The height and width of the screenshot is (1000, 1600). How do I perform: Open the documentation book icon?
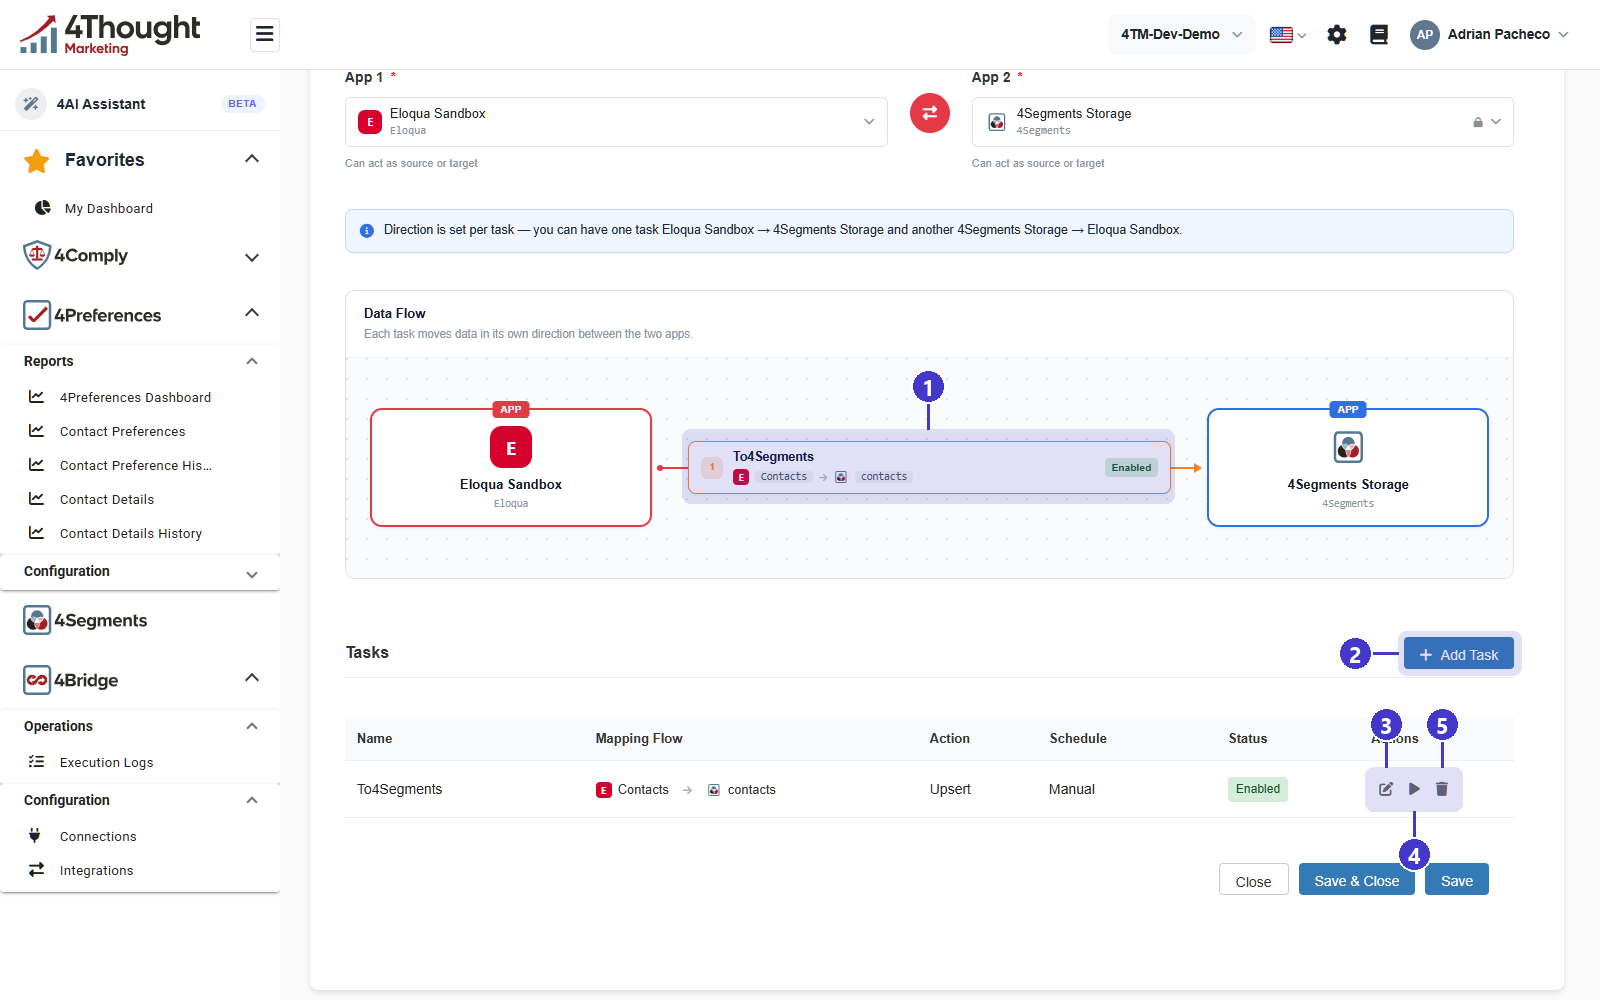[x=1379, y=35]
